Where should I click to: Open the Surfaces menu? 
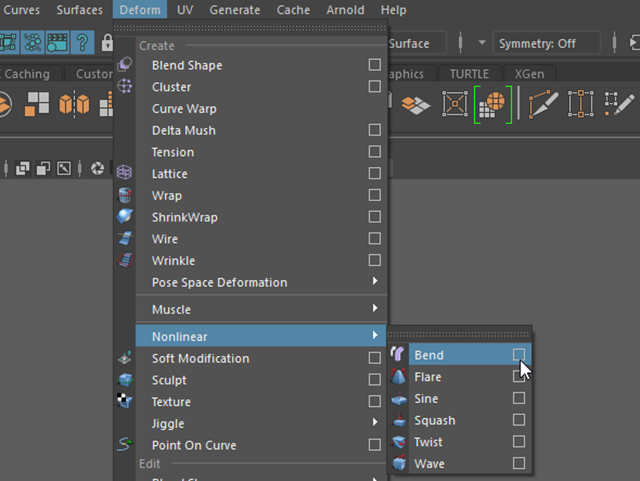[x=79, y=10]
